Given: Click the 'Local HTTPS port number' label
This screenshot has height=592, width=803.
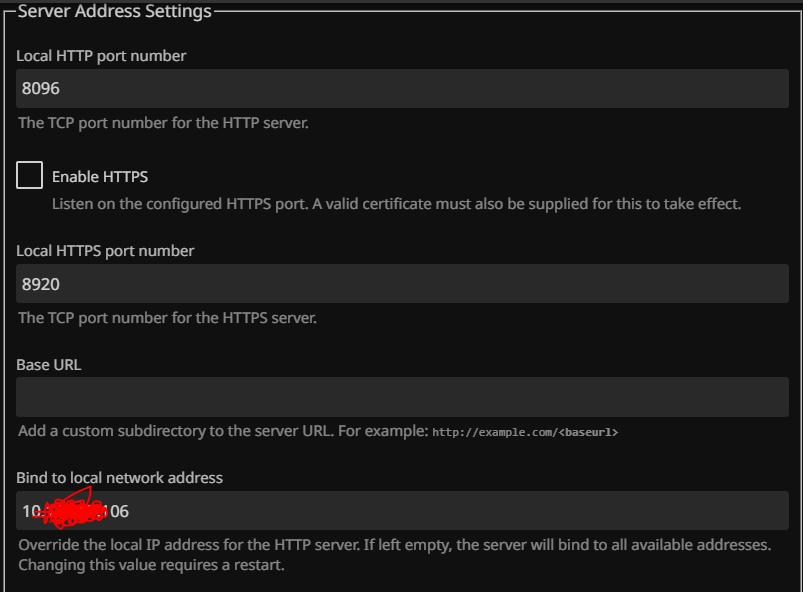Looking at the screenshot, I should (x=105, y=251).
